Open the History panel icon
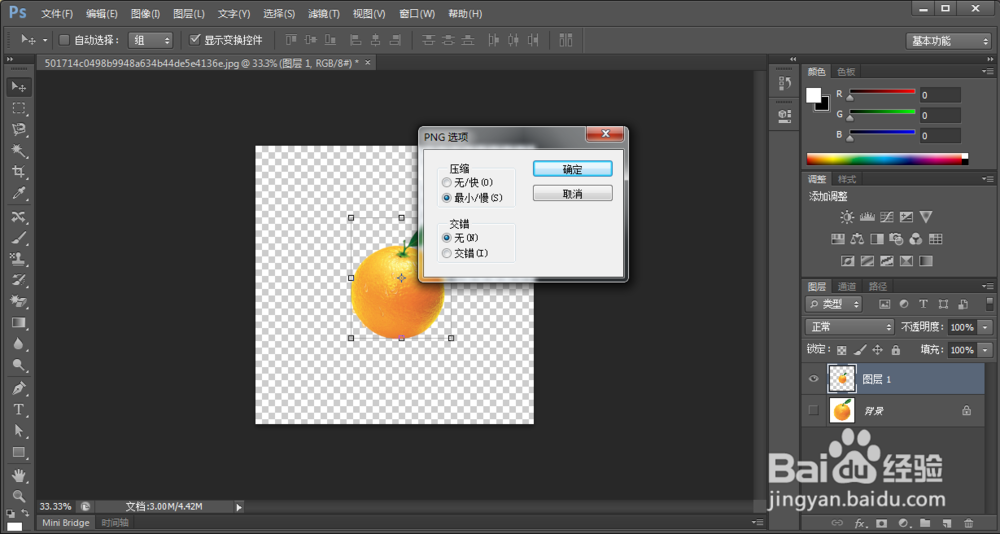The image size is (1000, 534). pos(785,84)
